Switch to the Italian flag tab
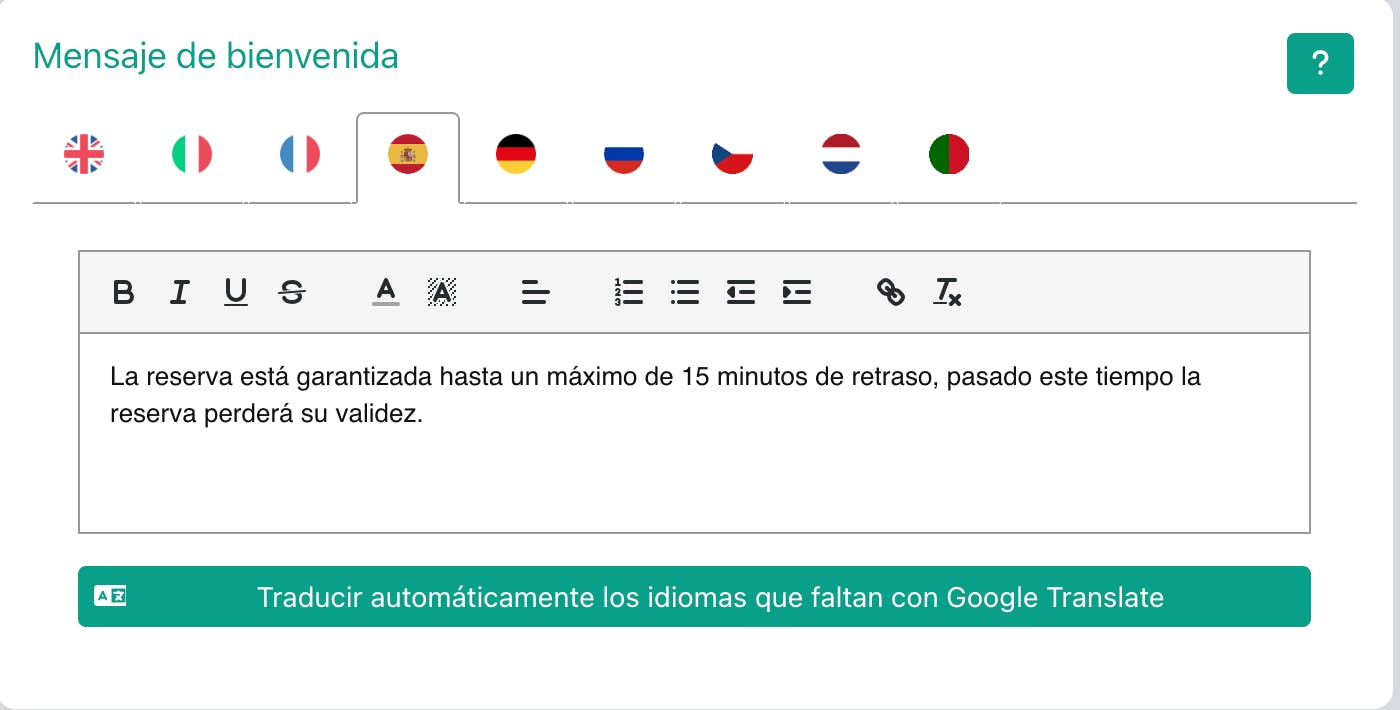 (x=192, y=155)
